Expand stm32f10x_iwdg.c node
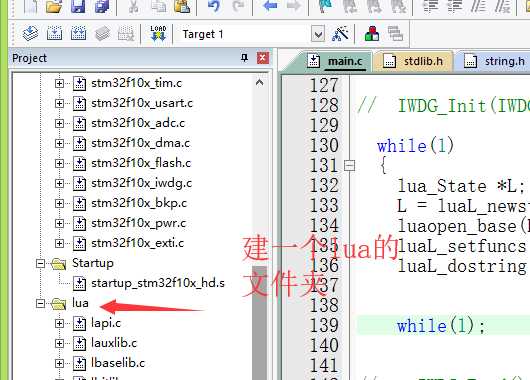Screen dimensions: 530x380 pyautogui.click(x=59, y=183)
